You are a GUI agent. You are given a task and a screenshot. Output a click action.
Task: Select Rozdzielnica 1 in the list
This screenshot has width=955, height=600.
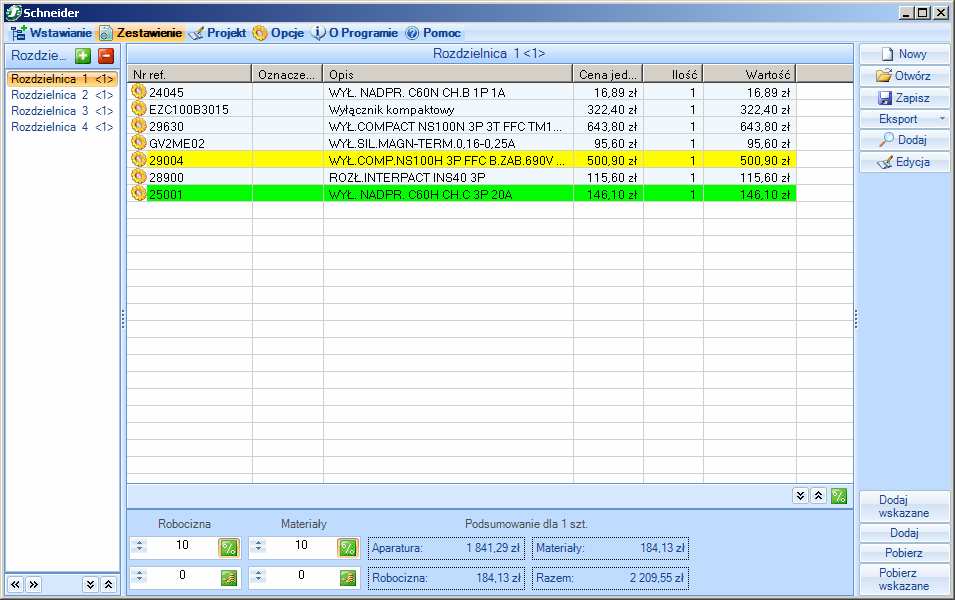(62, 79)
